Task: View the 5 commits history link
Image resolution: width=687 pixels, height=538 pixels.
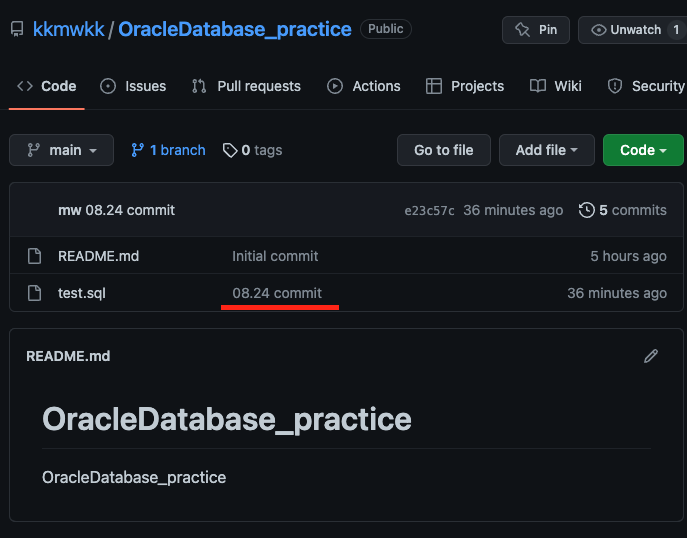Action: point(623,210)
